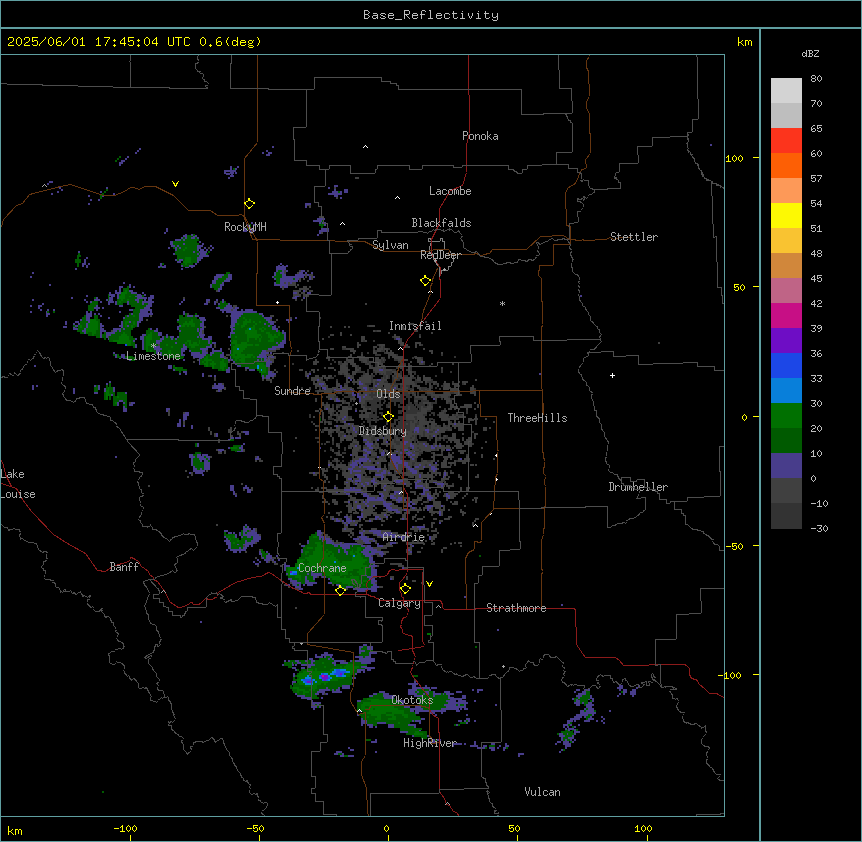Click the Okotoks town label
This screenshot has height=842, width=862.
pyautogui.click(x=412, y=700)
